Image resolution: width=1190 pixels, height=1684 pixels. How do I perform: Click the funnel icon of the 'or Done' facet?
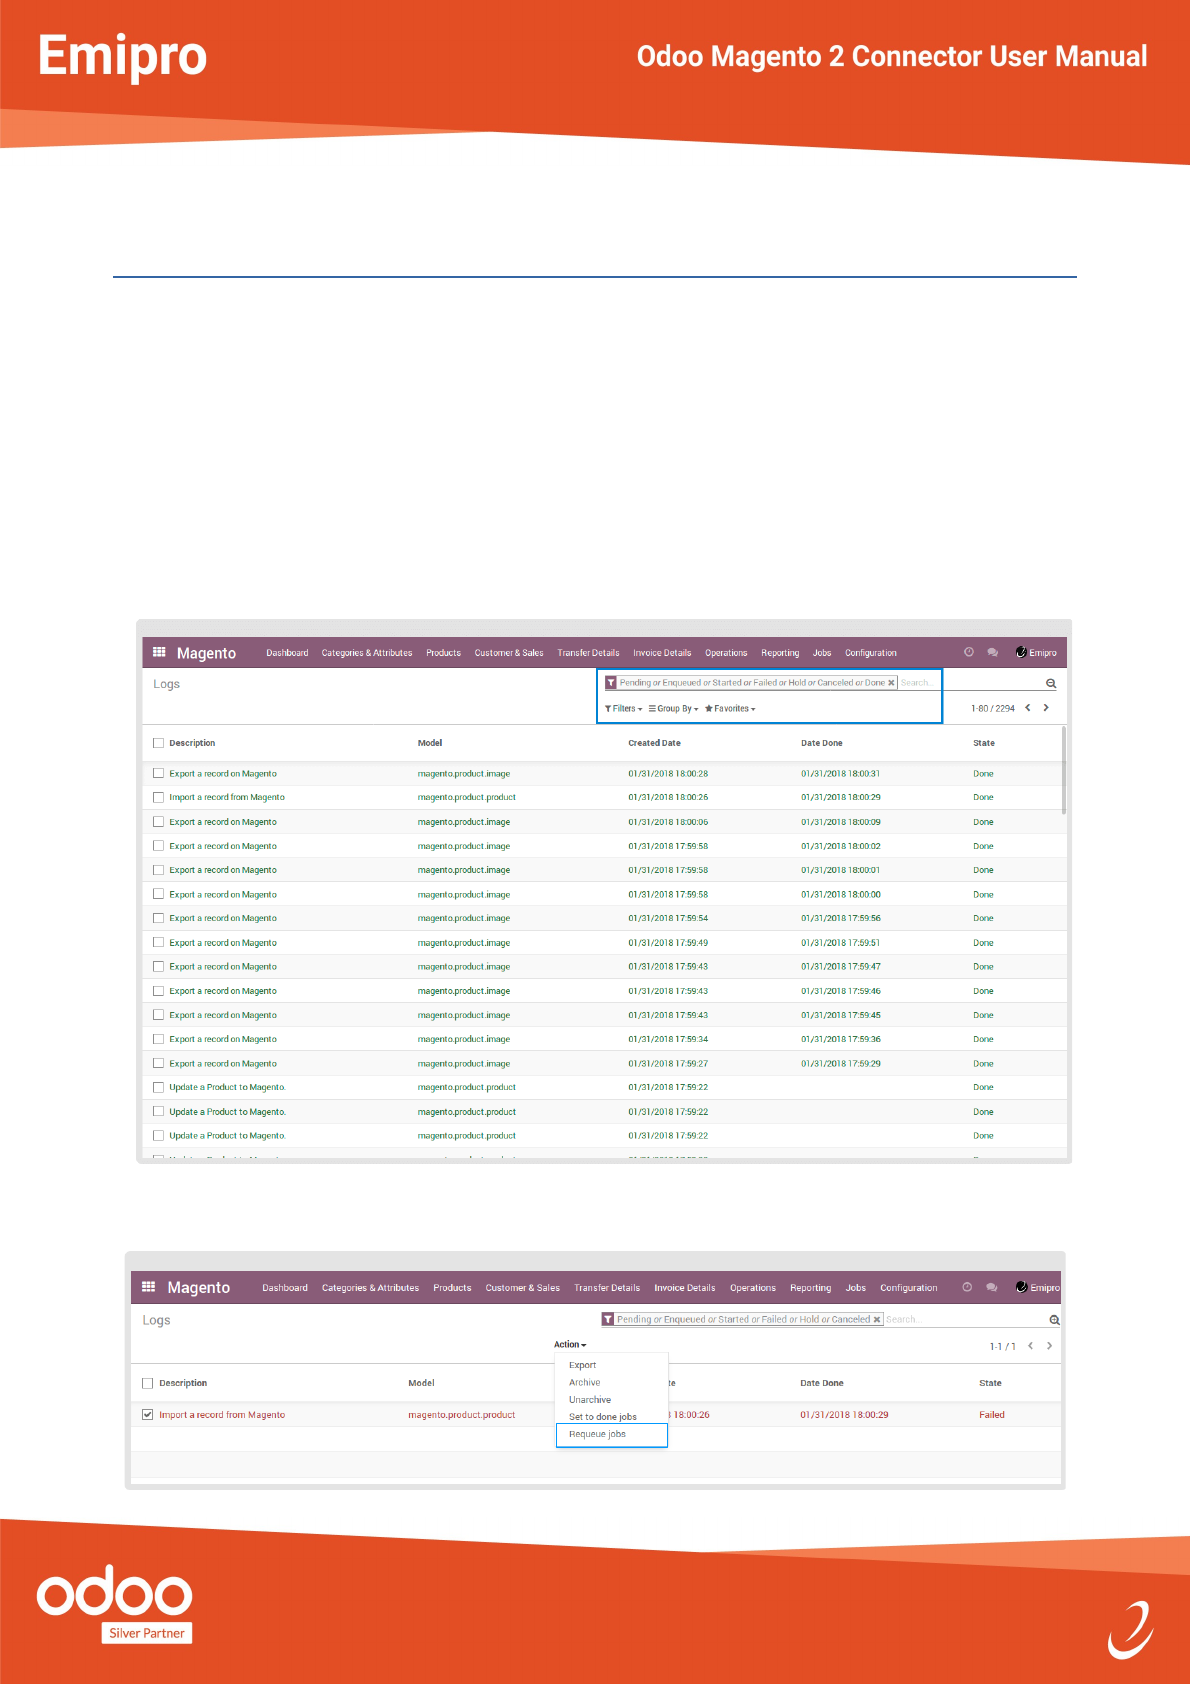click(x=611, y=683)
